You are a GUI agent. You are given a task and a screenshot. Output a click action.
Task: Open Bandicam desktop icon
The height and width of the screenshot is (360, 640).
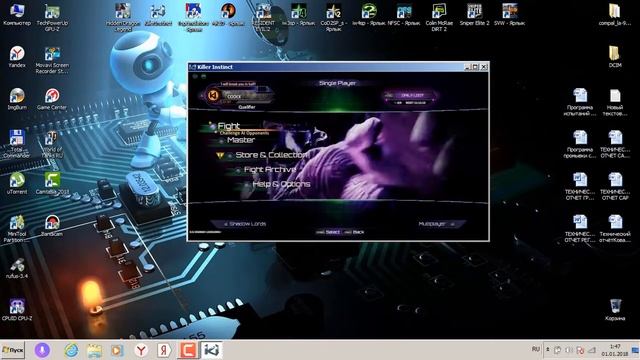tap(52, 225)
